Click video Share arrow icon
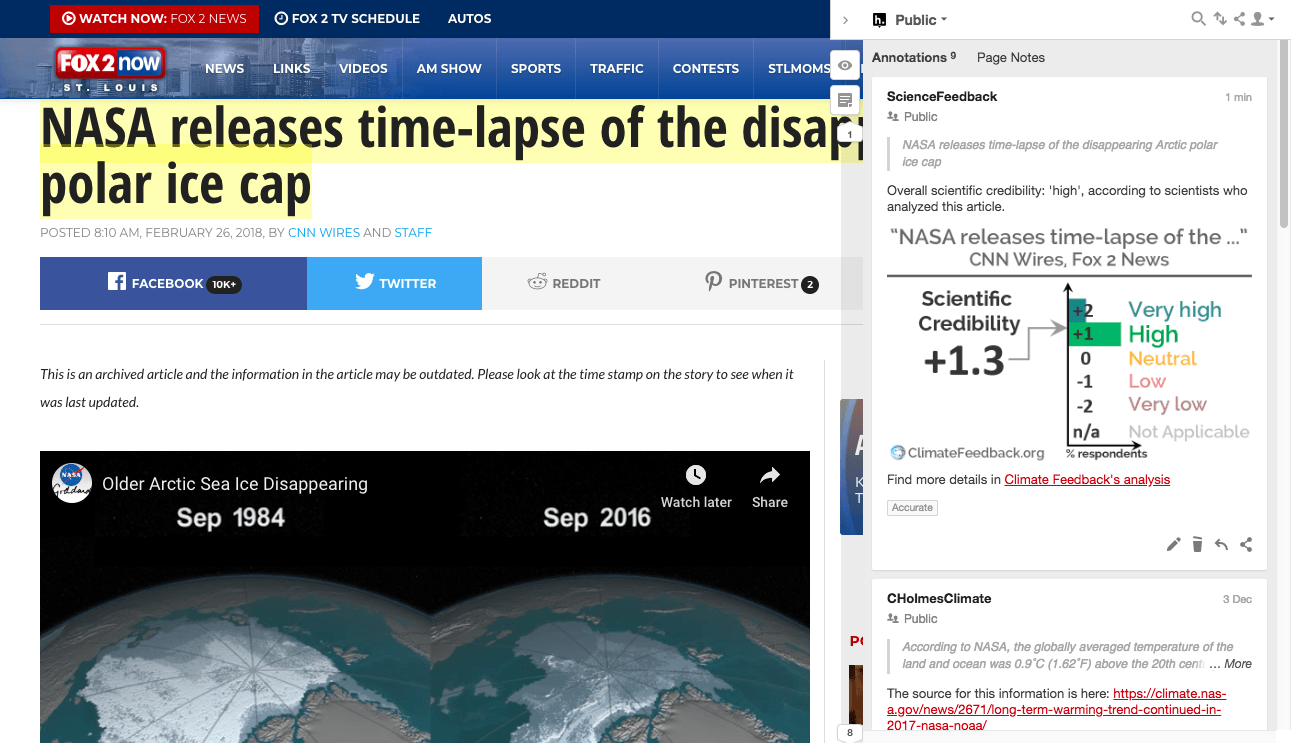 point(770,476)
